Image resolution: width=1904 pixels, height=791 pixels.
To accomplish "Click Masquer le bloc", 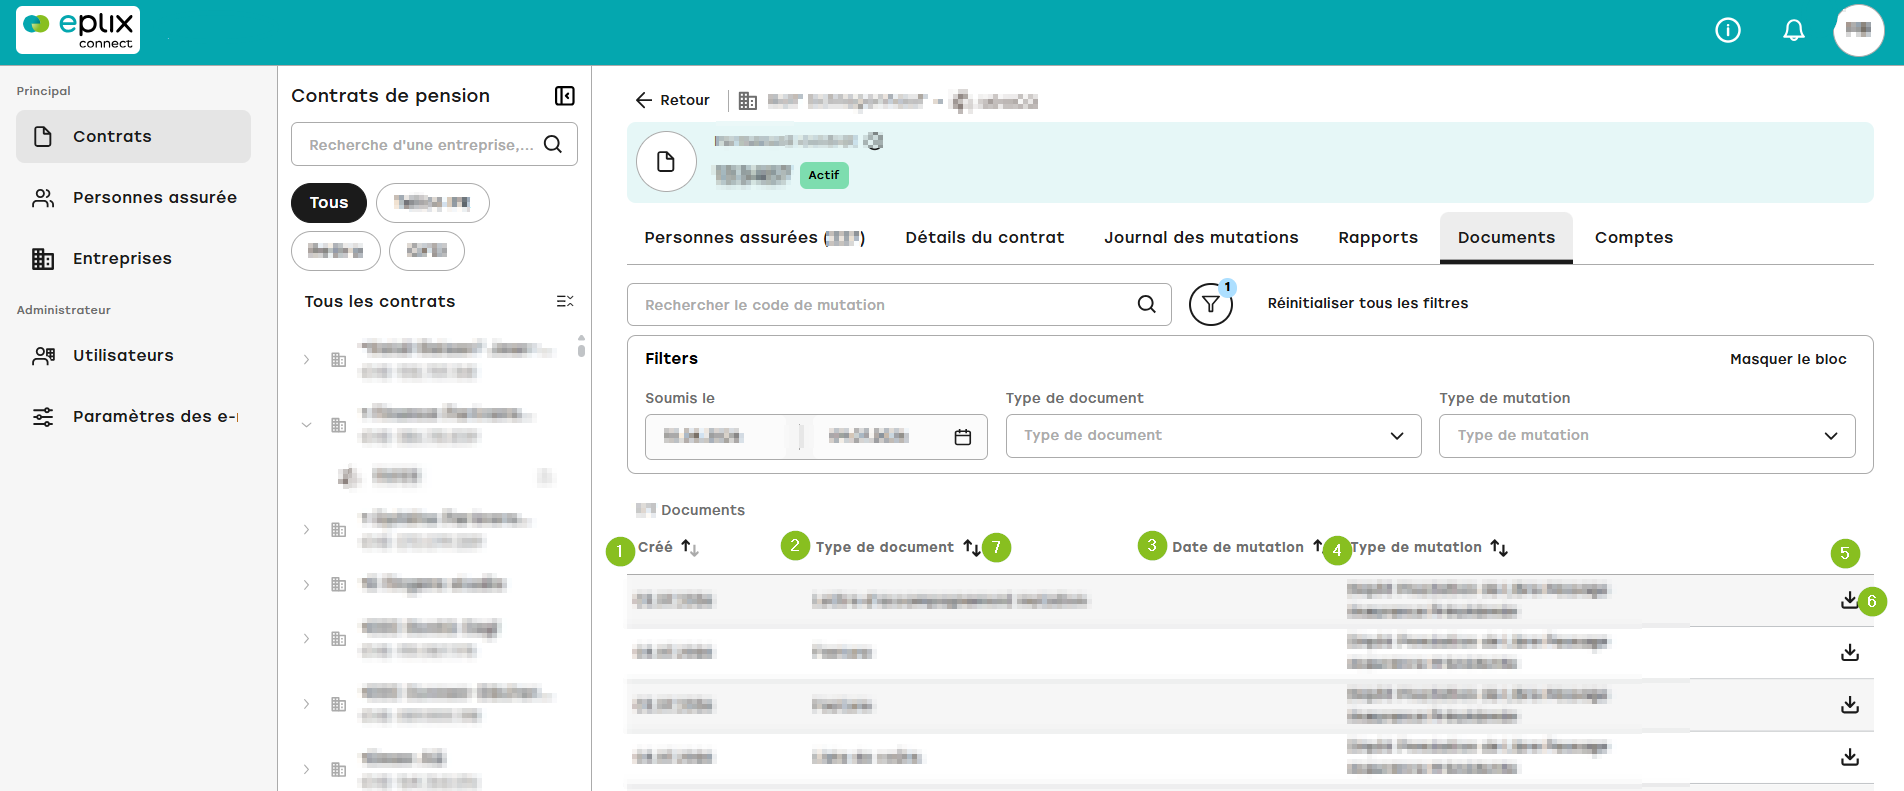I will pyautogui.click(x=1788, y=359).
